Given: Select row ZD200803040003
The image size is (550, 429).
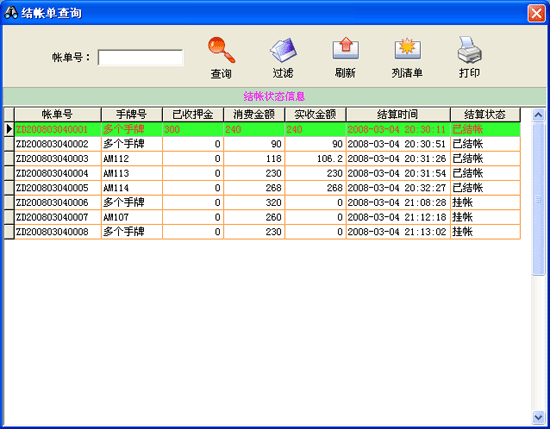Looking at the screenshot, I should click(x=267, y=159).
